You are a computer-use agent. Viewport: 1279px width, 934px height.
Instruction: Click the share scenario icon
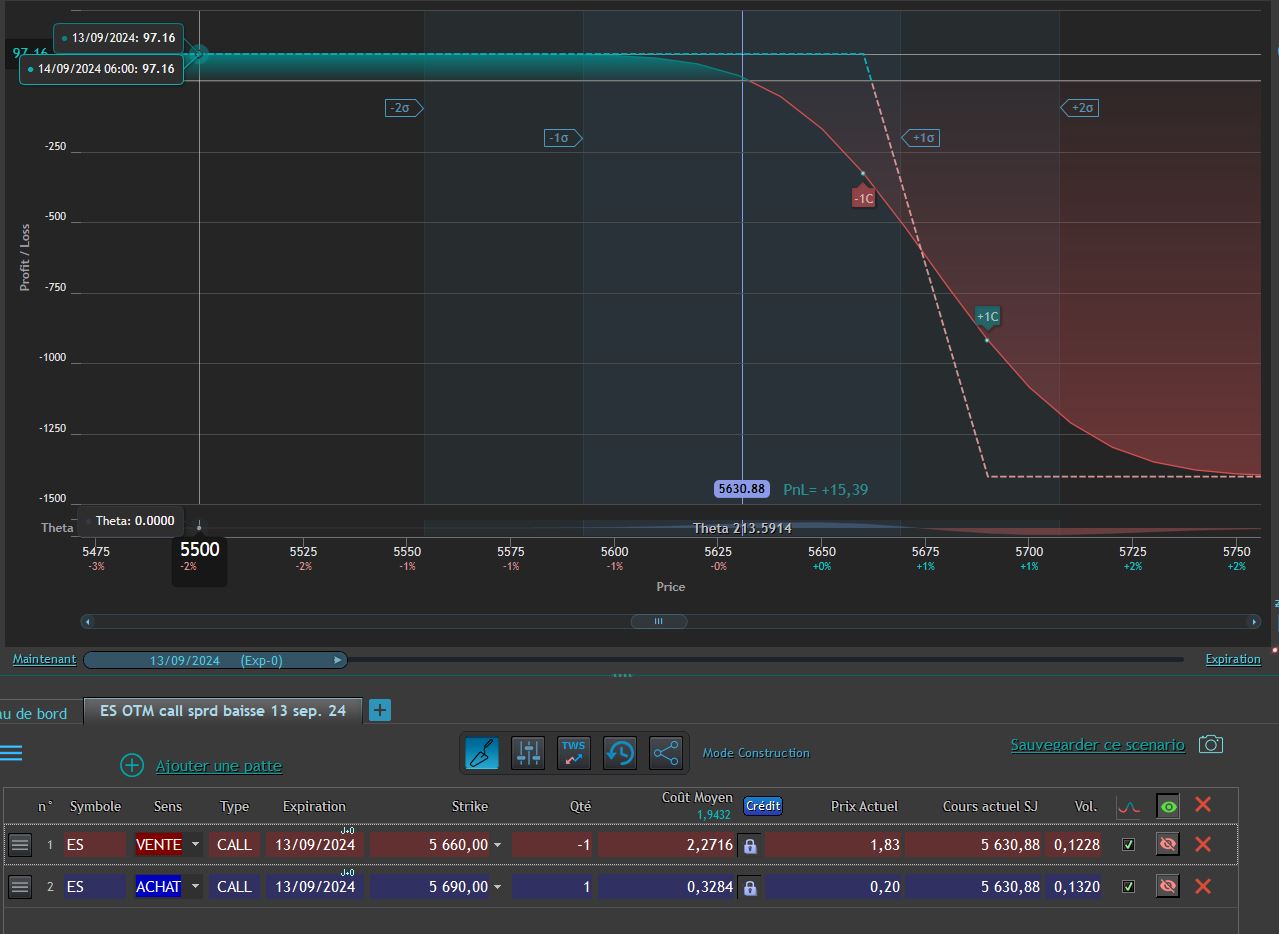click(x=665, y=753)
